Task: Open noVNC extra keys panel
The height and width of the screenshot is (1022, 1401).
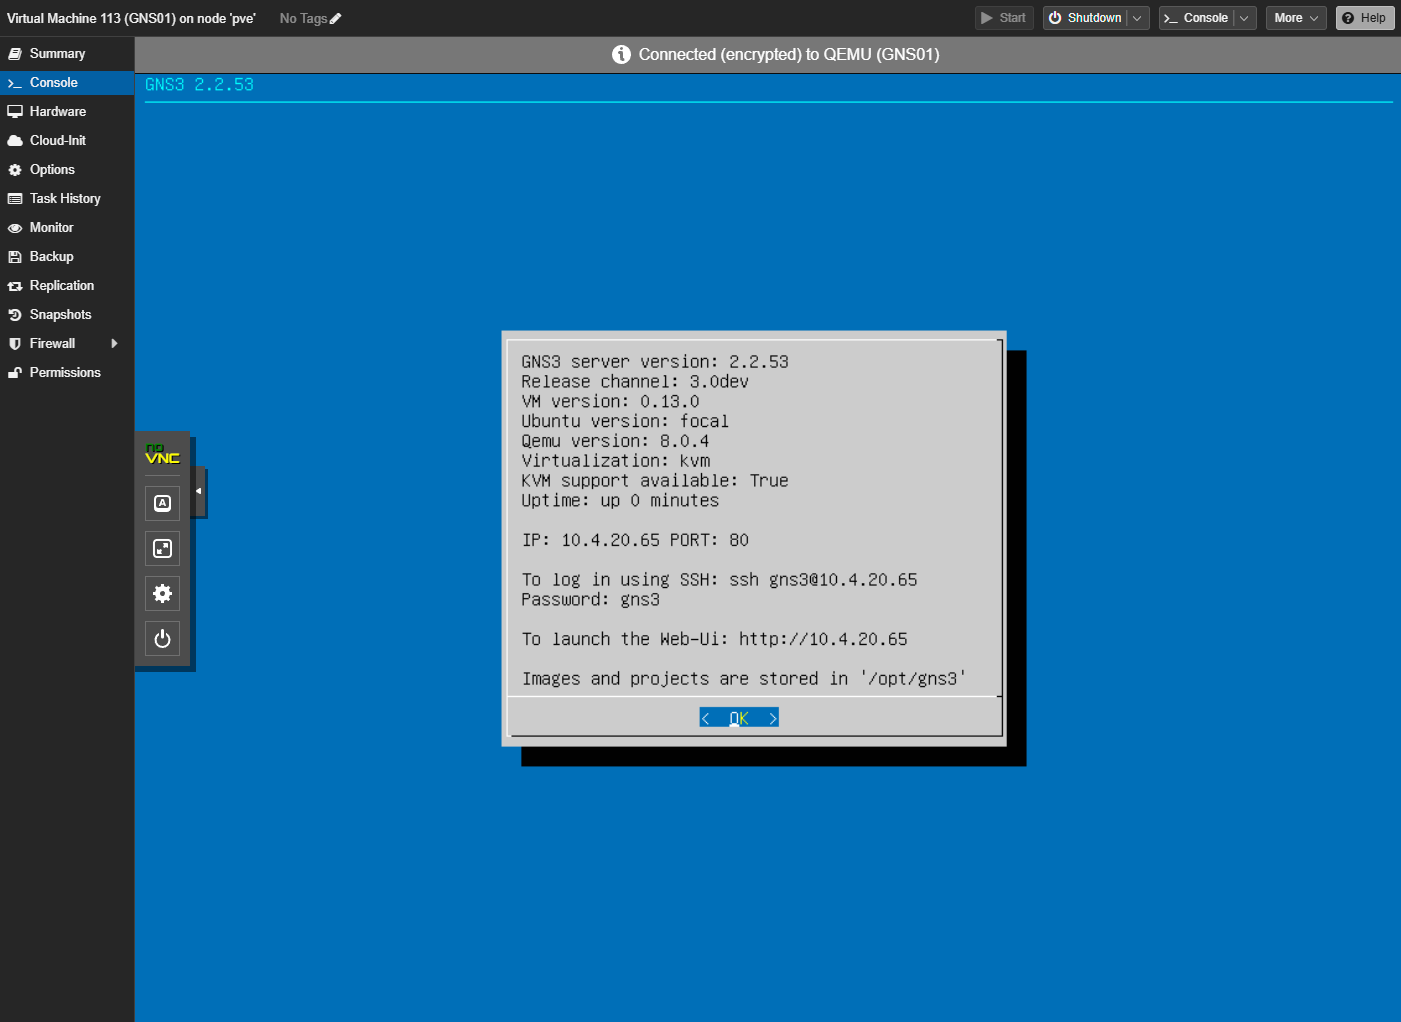Action: (162, 503)
